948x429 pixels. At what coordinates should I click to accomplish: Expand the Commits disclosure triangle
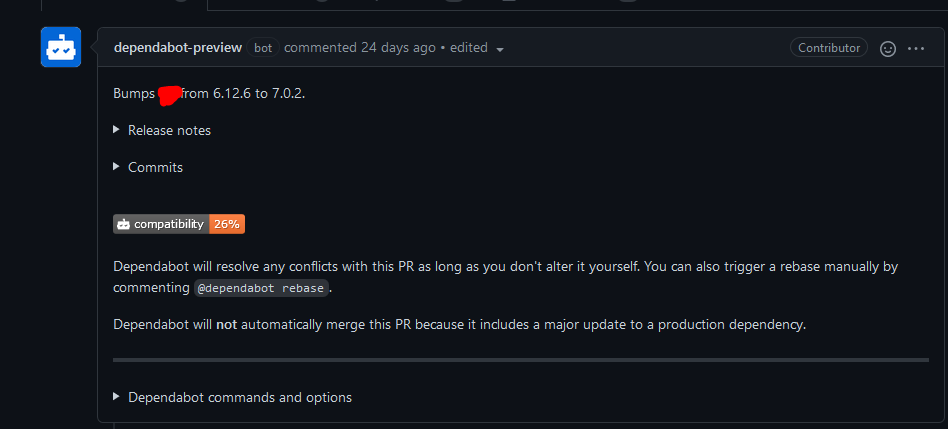pyautogui.click(x=117, y=167)
